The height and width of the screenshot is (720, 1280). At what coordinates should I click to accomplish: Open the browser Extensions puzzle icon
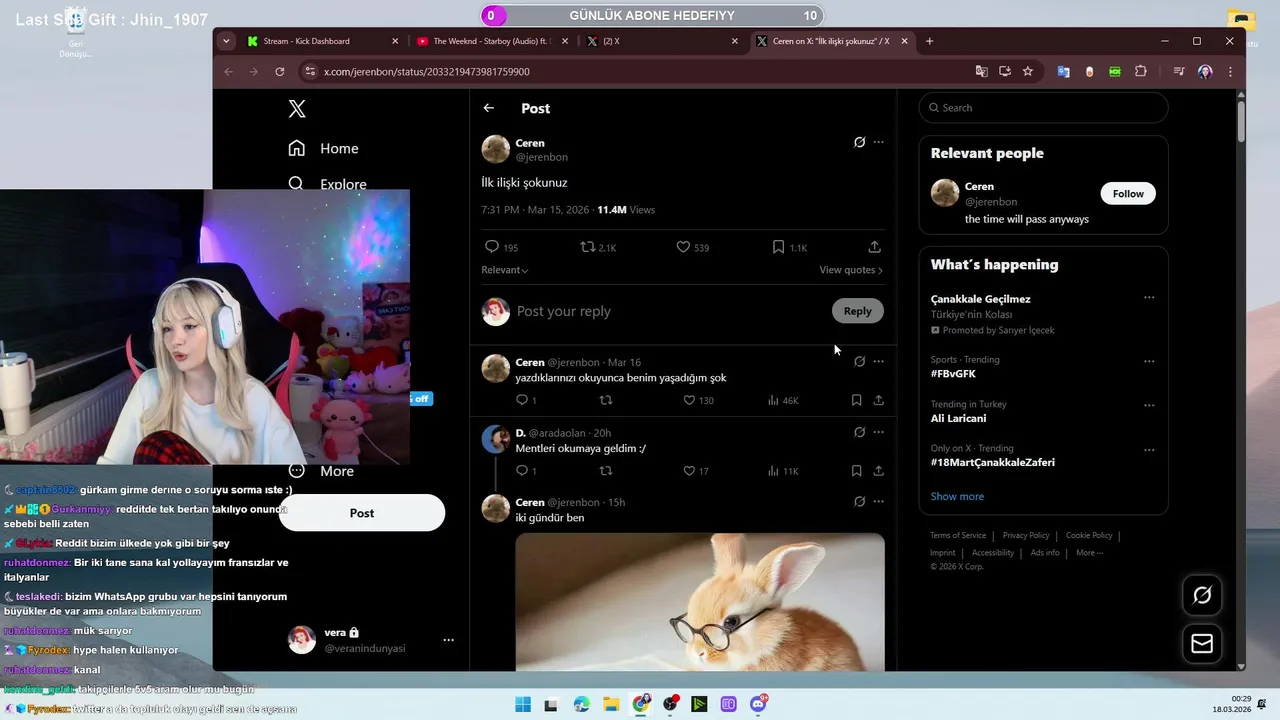point(1140,72)
